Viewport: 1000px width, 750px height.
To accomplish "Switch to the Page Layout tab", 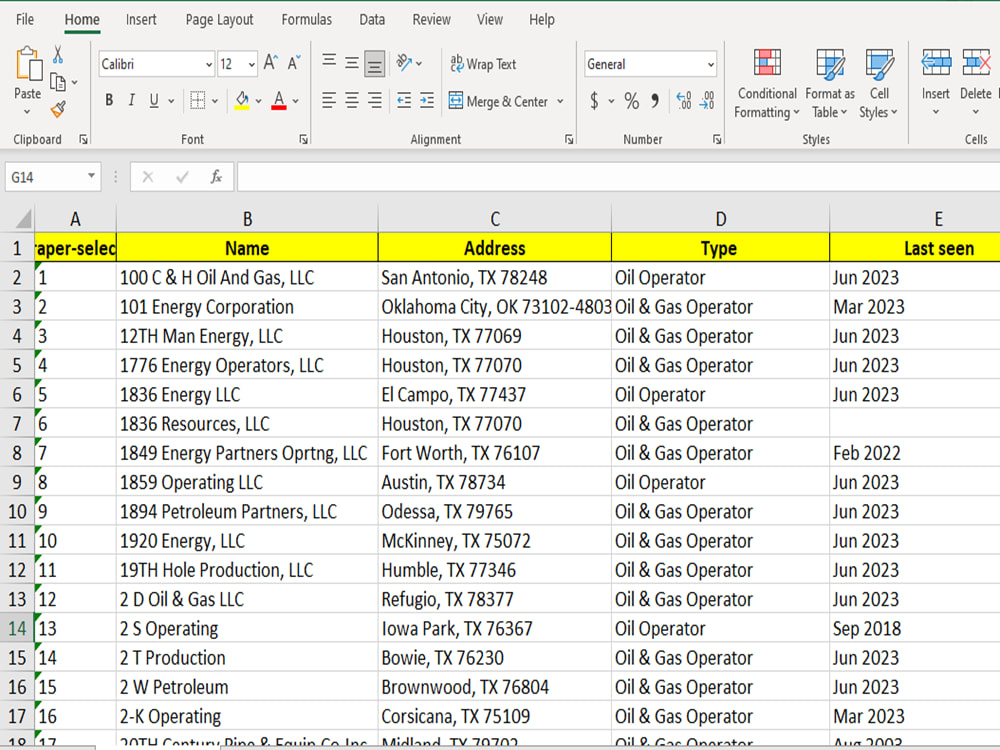I will pos(219,20).
